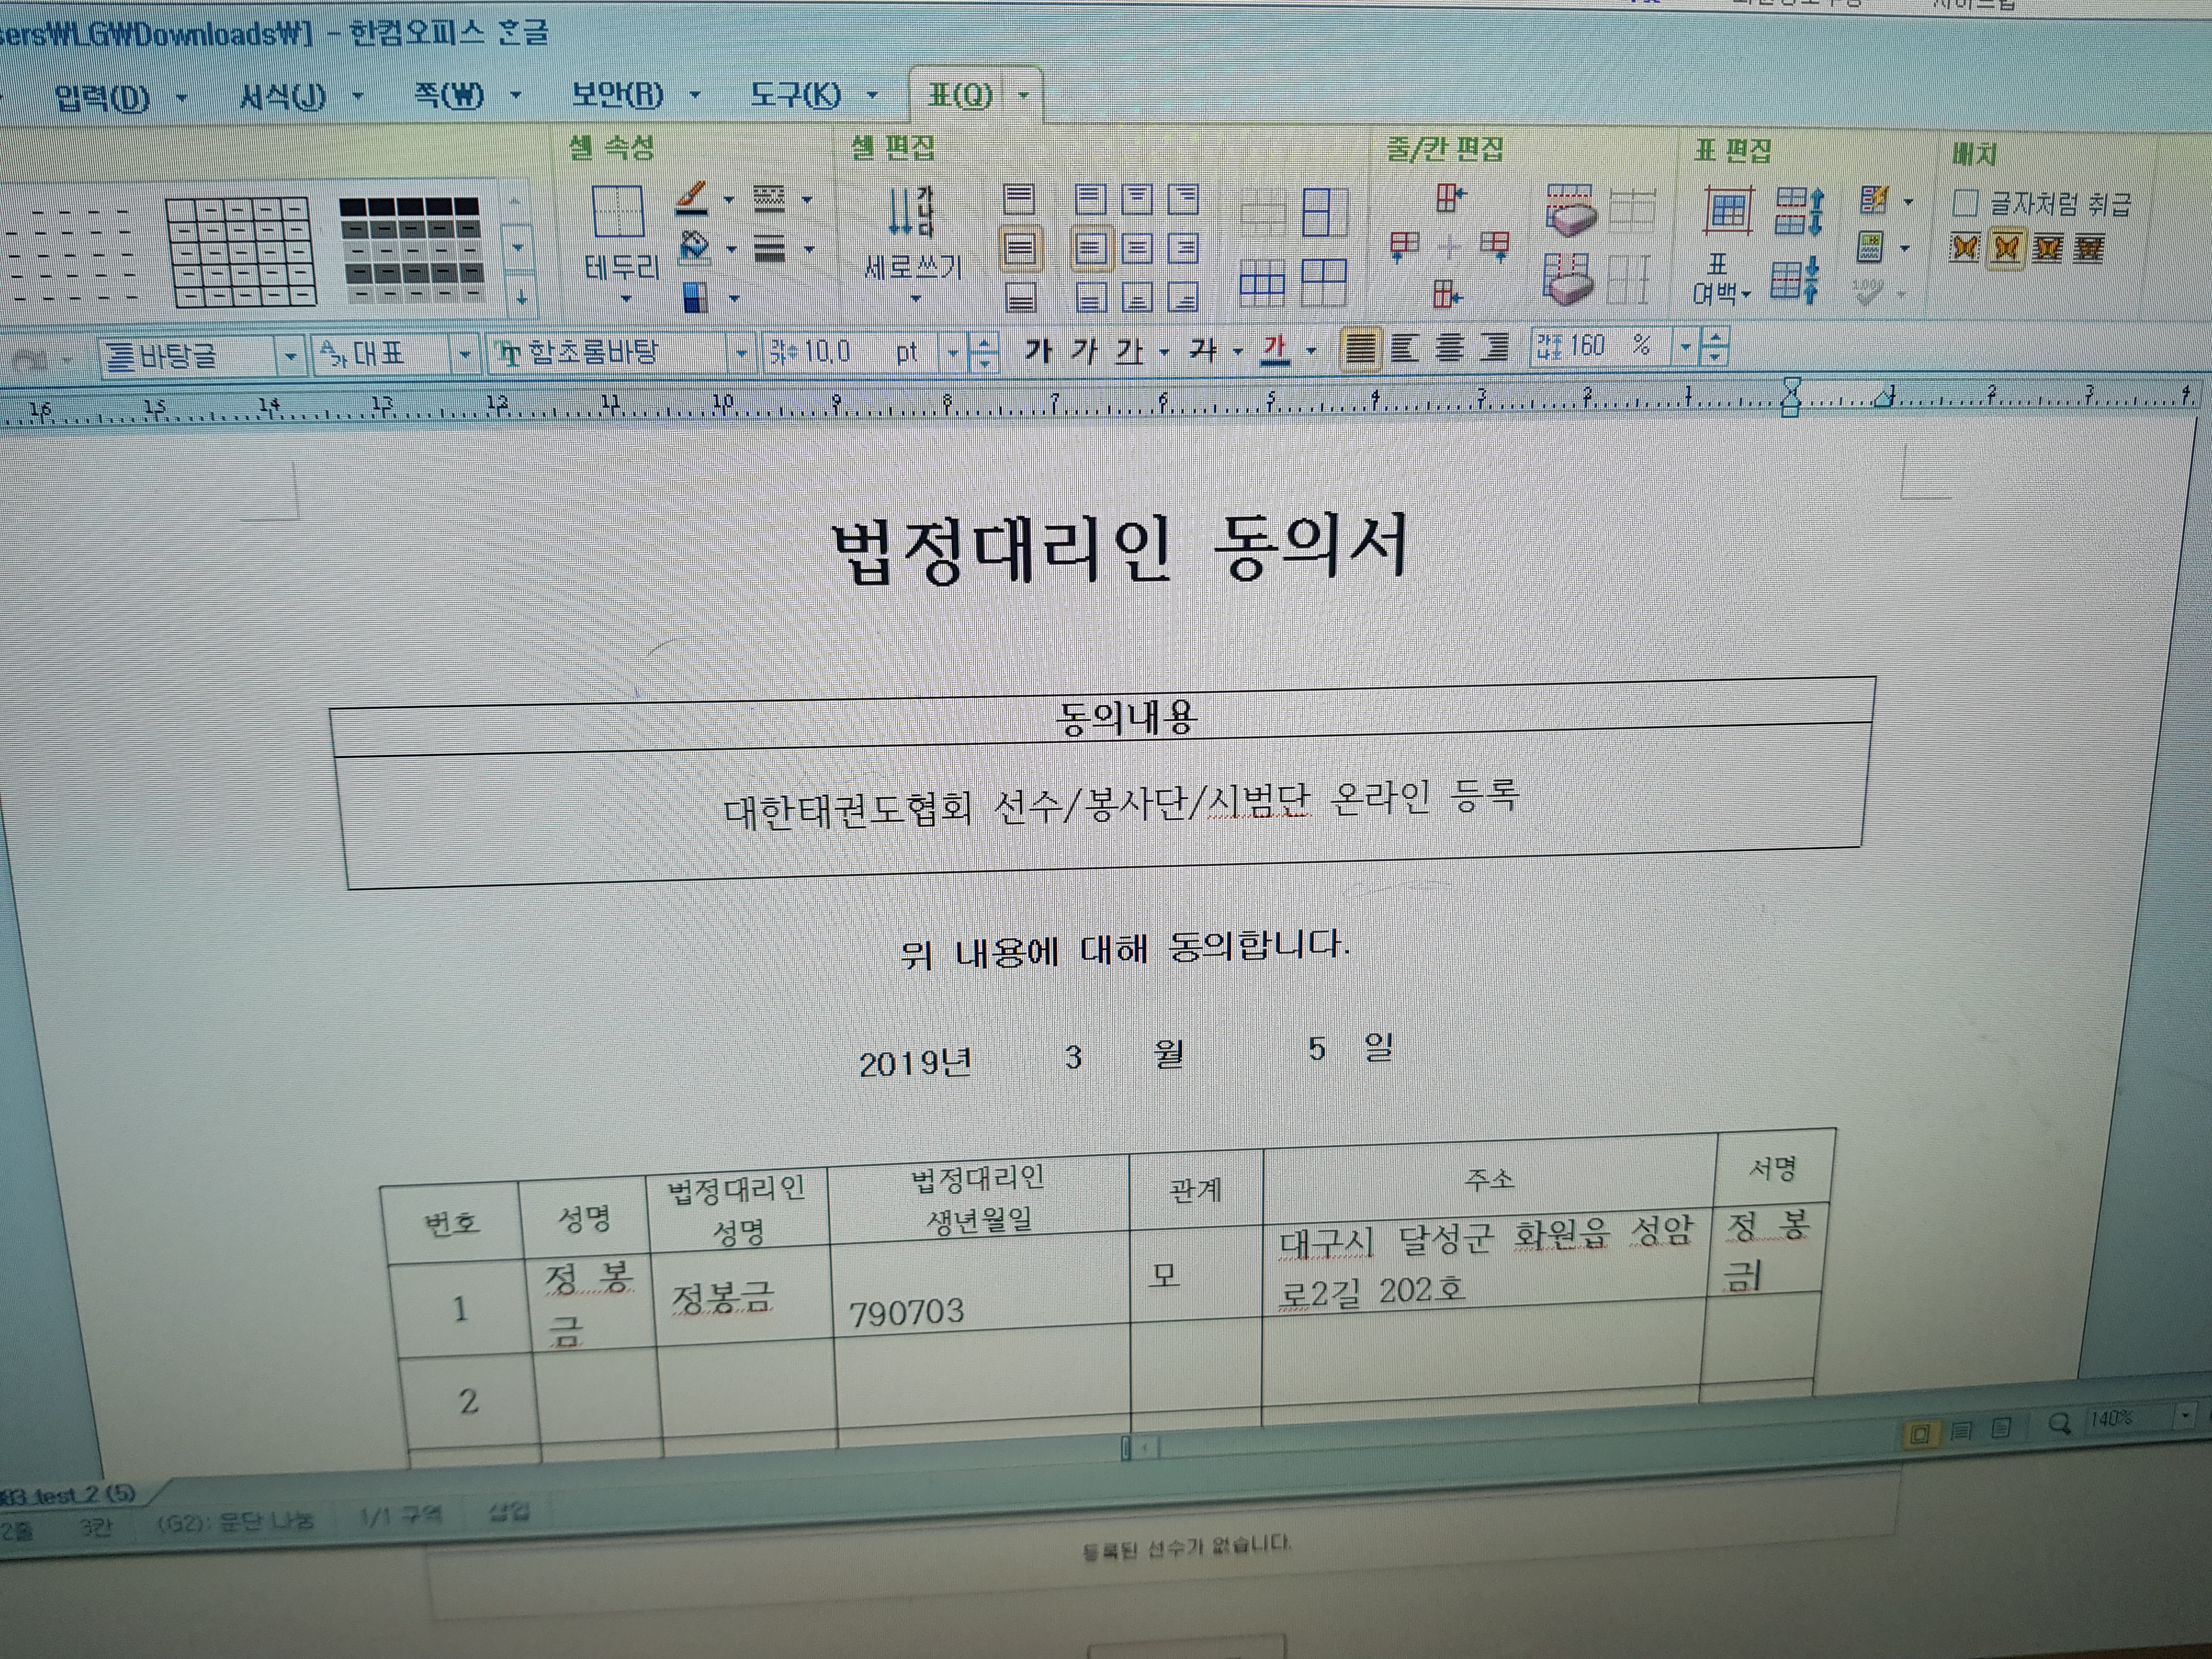Click the 법정대리인 동의서 title text

pos(1120,548)
